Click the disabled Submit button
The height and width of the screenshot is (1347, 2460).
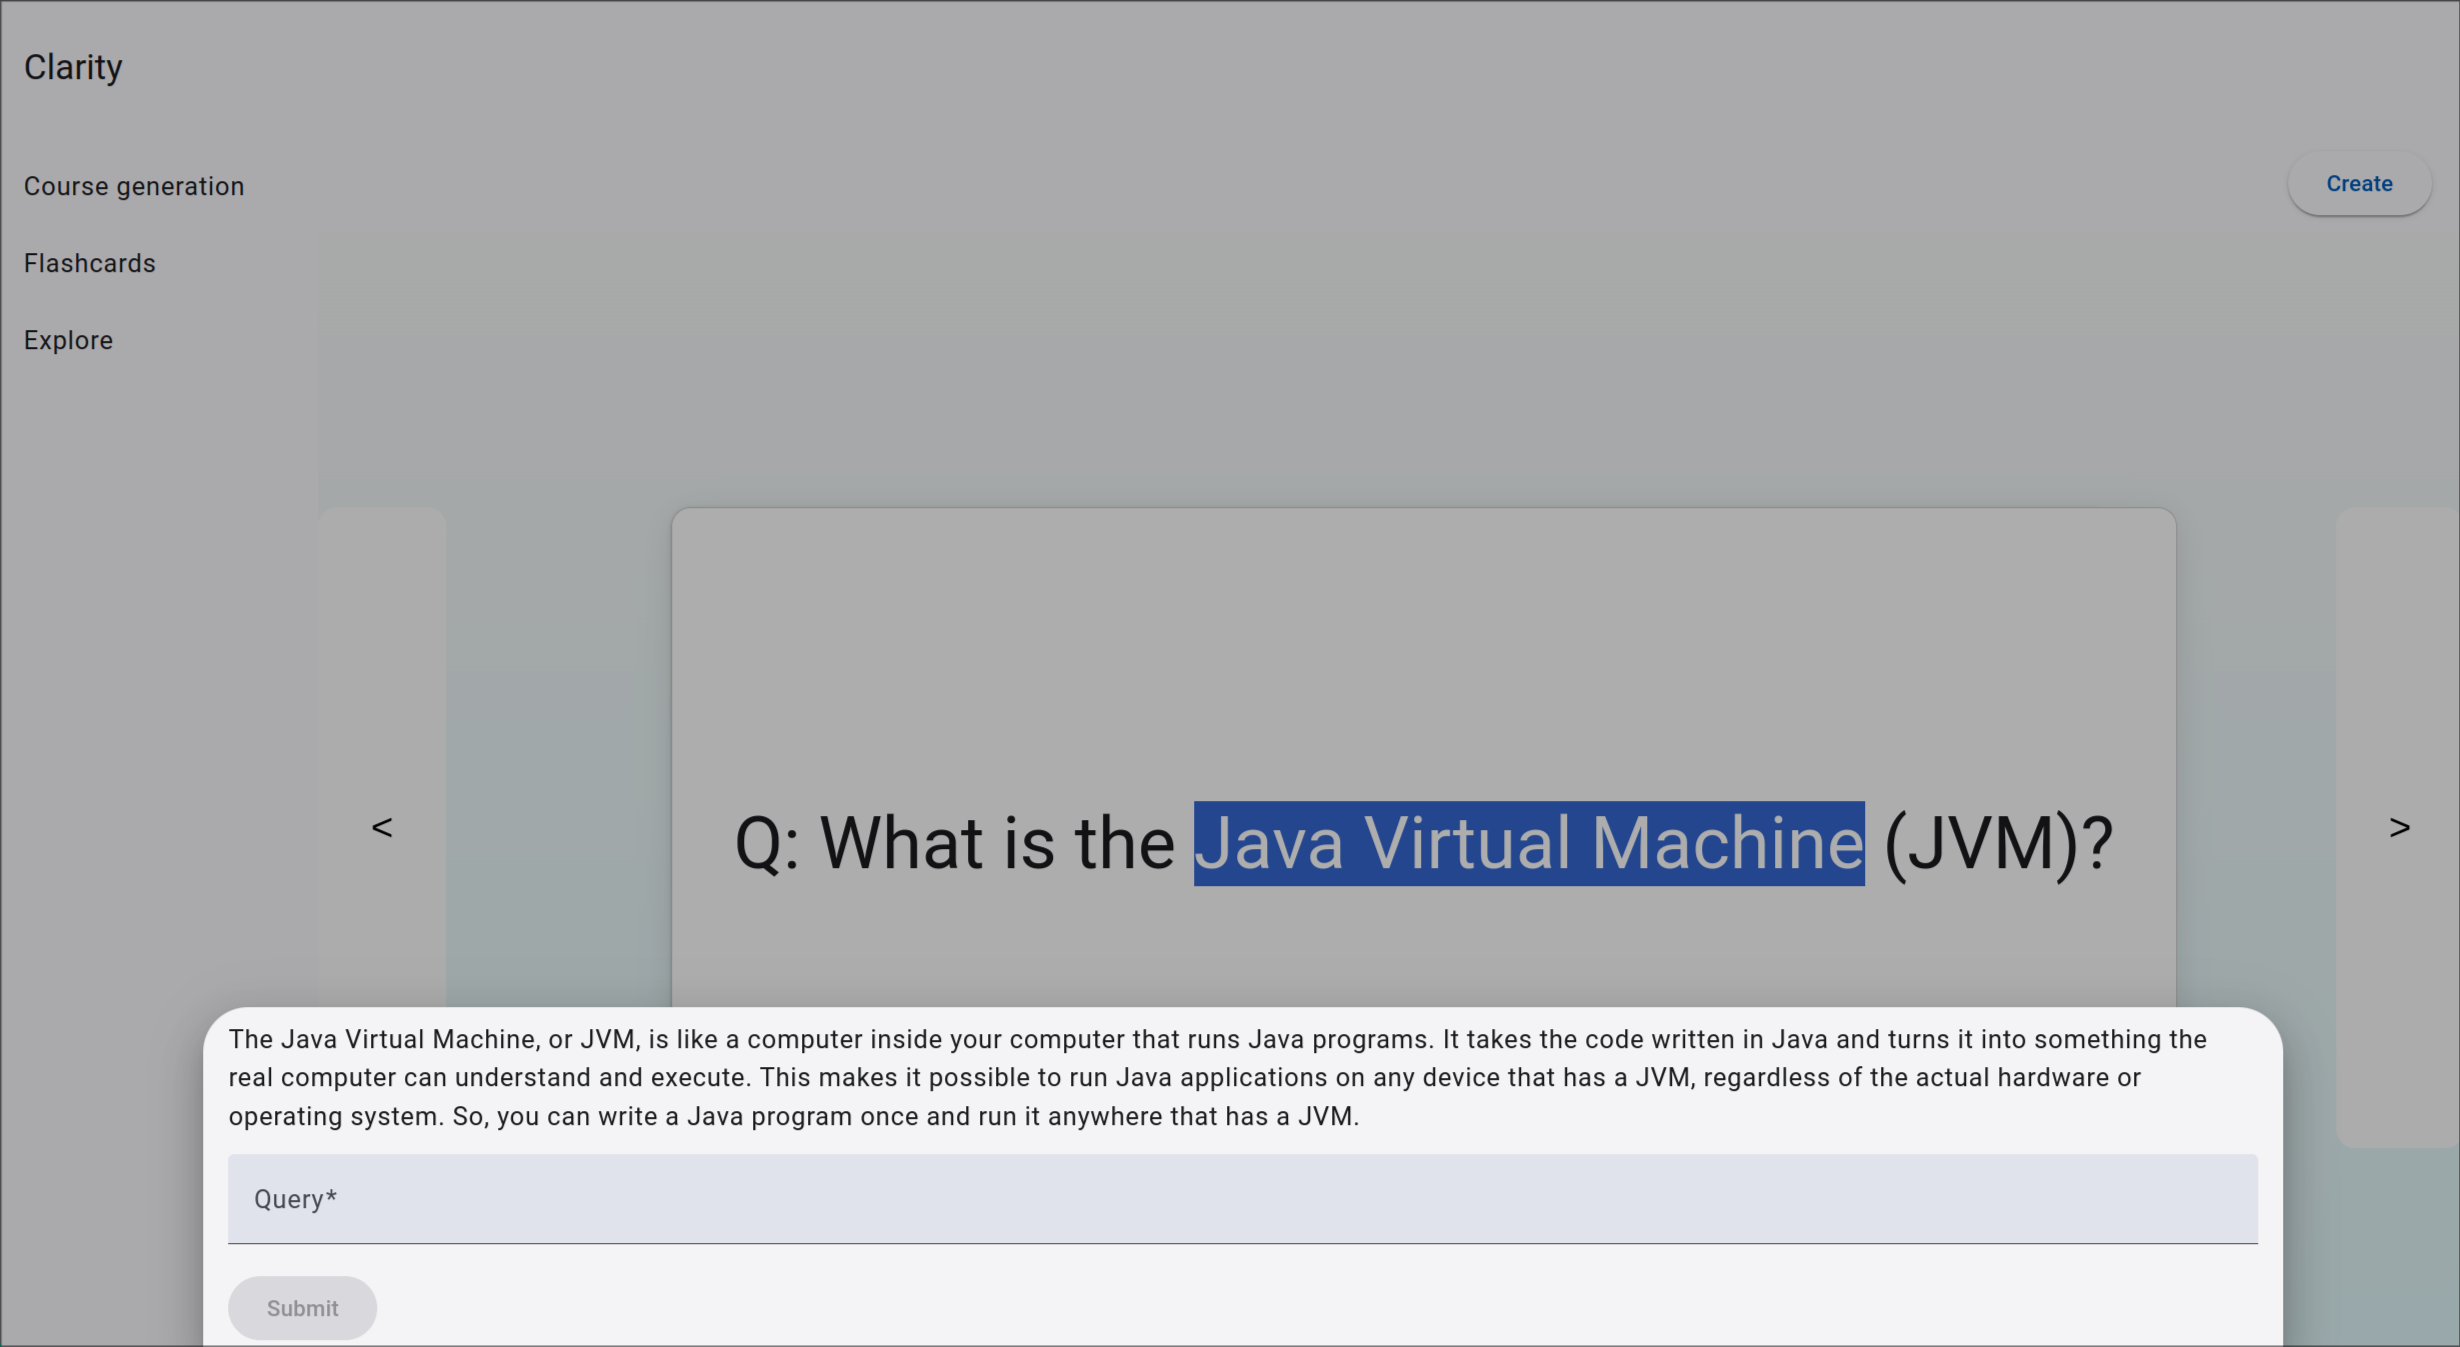point(302,1308)
